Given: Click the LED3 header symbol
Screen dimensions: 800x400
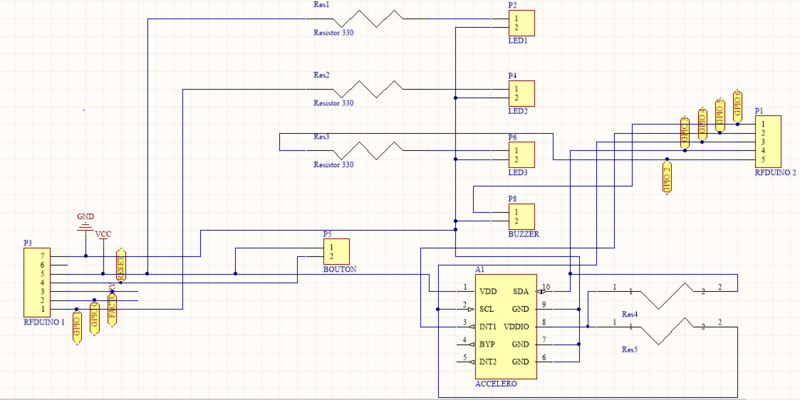Looking at the screenshot, I should point(521,155).
